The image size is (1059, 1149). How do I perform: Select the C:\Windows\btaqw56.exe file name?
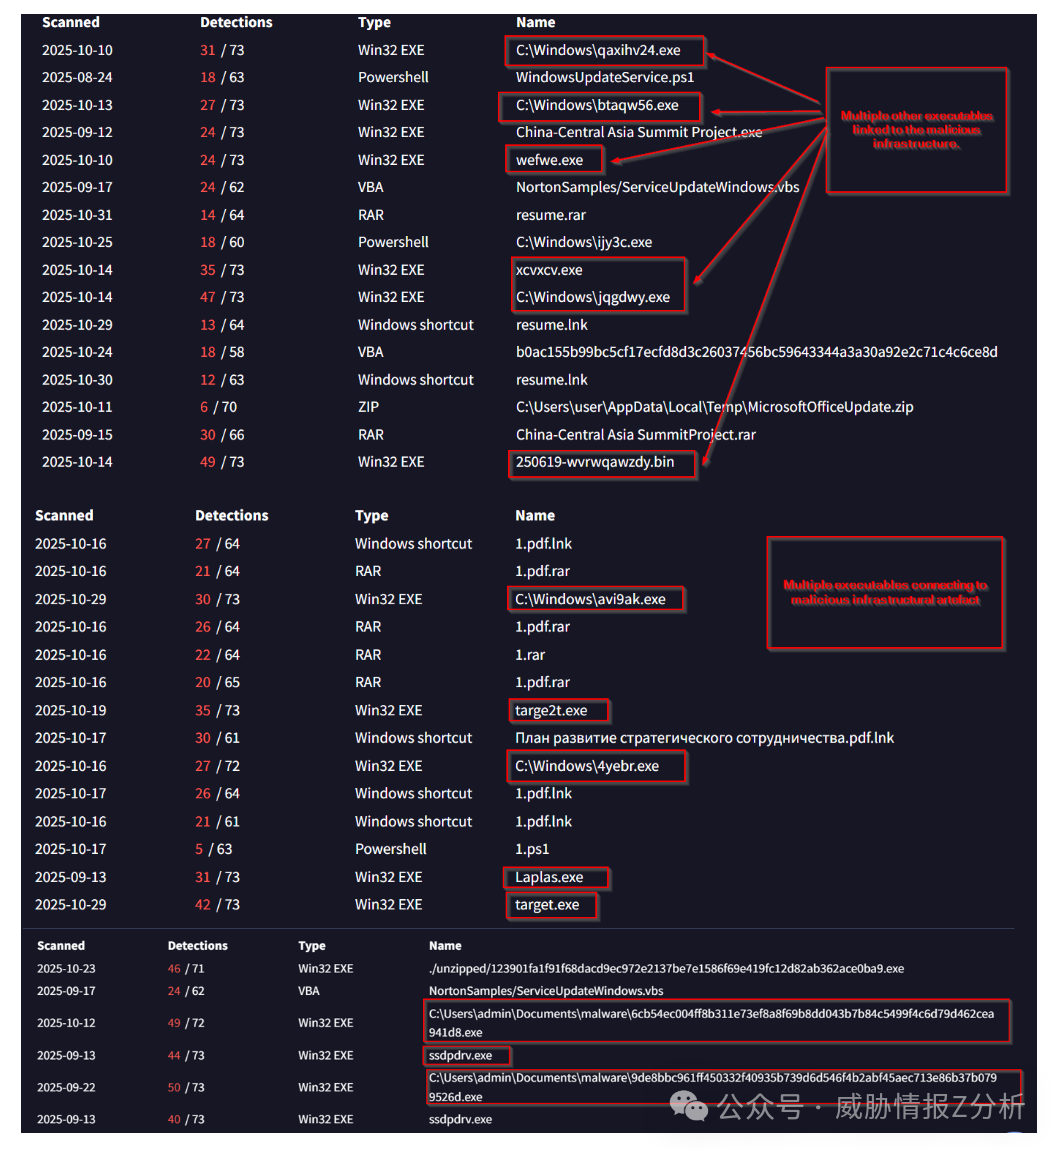597,106
